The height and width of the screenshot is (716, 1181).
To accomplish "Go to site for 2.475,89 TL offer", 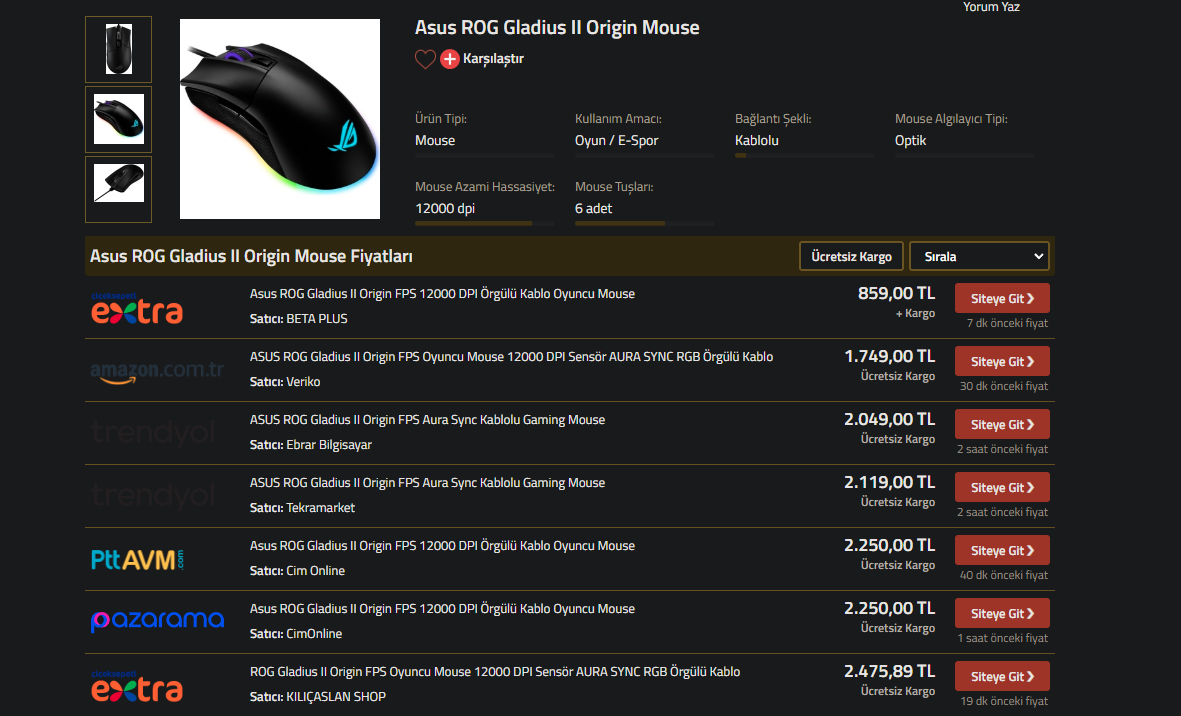I will [1002, 676].
